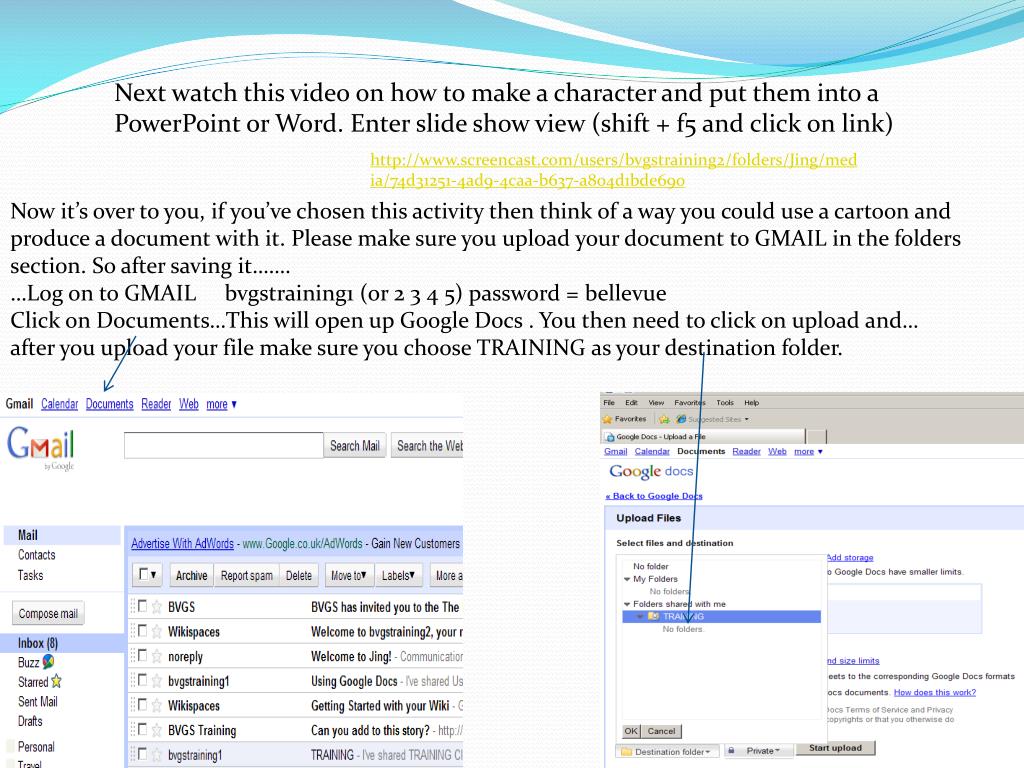
Task: Click the Compose mail button
Action: (x=48, y=613)
